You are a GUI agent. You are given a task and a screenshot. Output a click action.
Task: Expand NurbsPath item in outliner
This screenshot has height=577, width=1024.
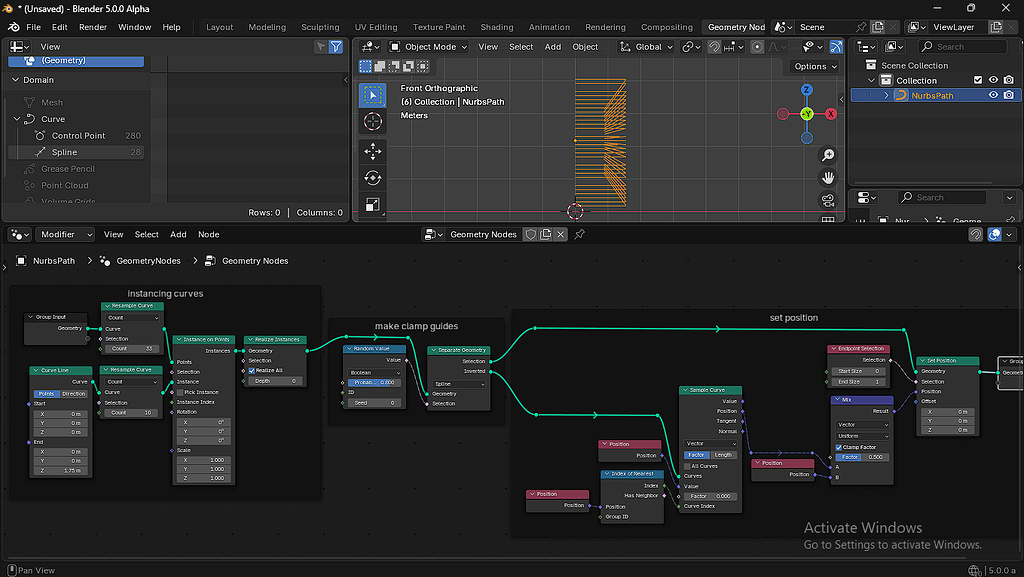(886, 95)
